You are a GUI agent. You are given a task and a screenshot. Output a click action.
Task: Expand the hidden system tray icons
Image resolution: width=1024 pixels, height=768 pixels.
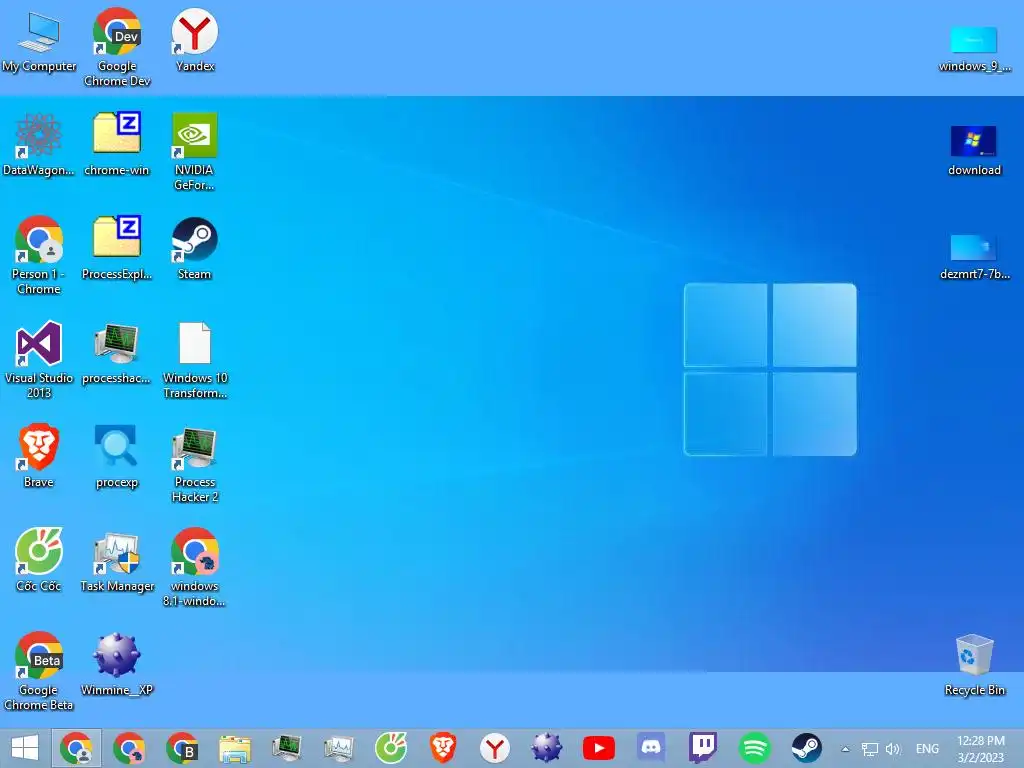845,749
